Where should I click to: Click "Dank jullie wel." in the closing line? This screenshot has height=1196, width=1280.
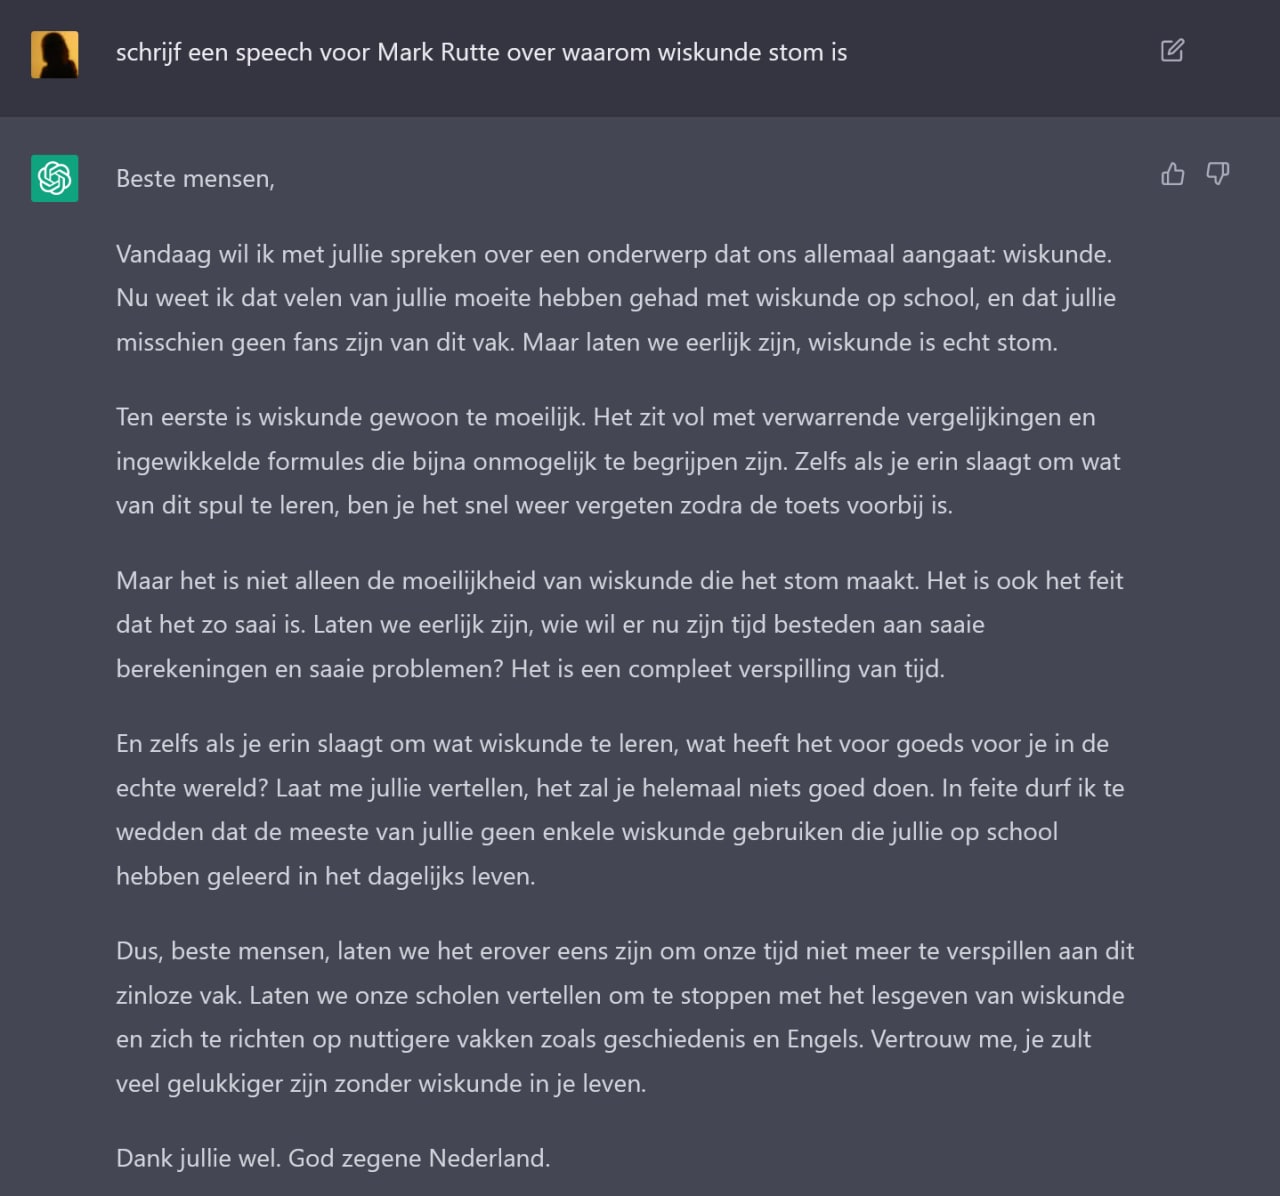click(199, 1158)
